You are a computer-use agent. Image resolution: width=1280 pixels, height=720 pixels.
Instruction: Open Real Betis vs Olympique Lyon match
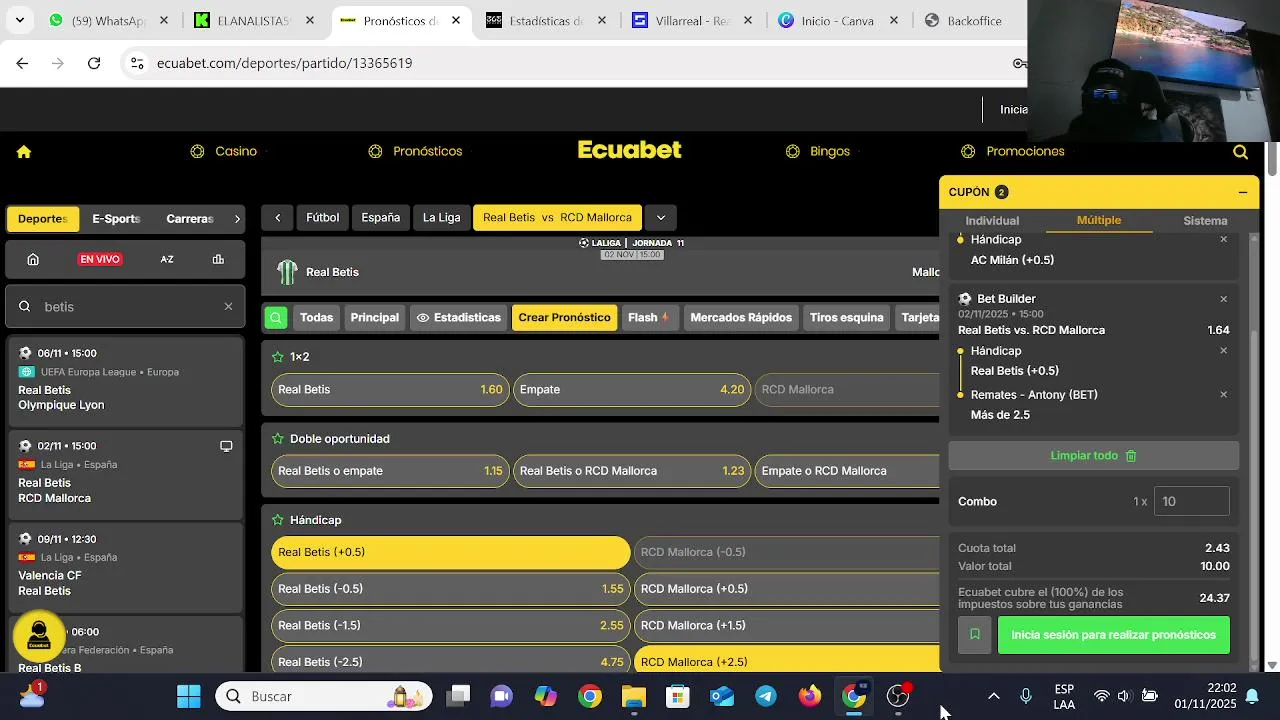coord(125,380)
